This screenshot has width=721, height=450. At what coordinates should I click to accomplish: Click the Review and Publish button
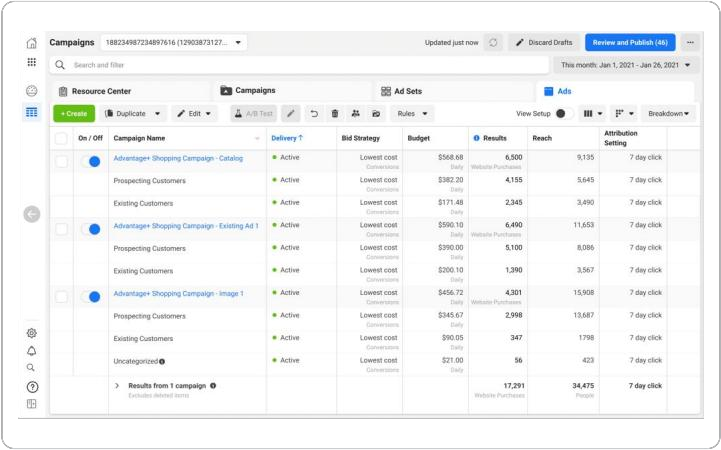[x=629, y=43]
